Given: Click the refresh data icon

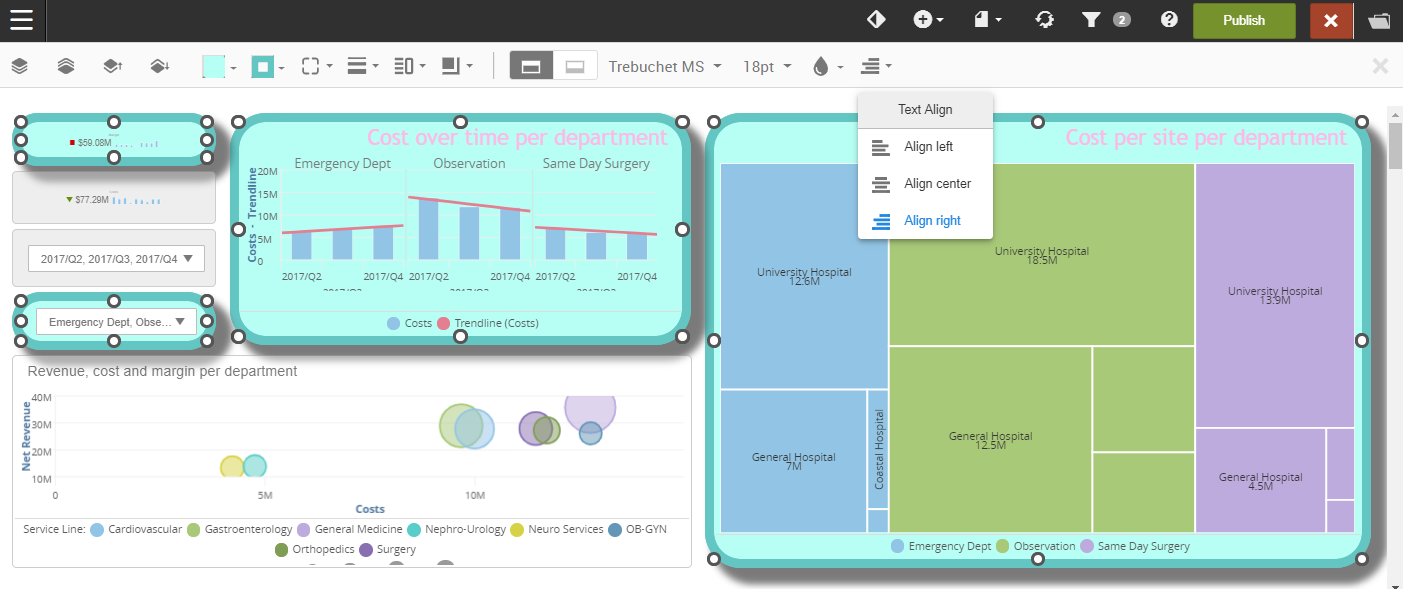Looking at the screenshot, I should pyautogui.click(x=1045, y=20).
